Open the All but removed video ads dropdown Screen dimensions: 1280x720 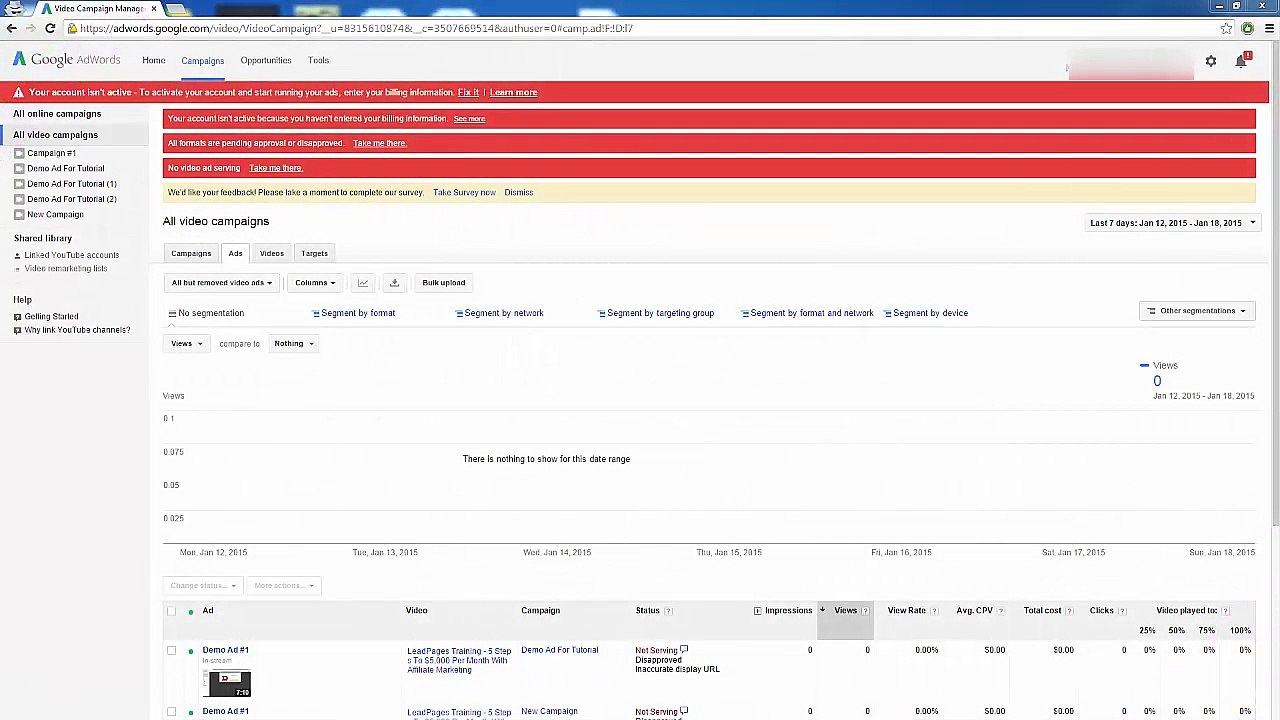(x=221, y=283)
